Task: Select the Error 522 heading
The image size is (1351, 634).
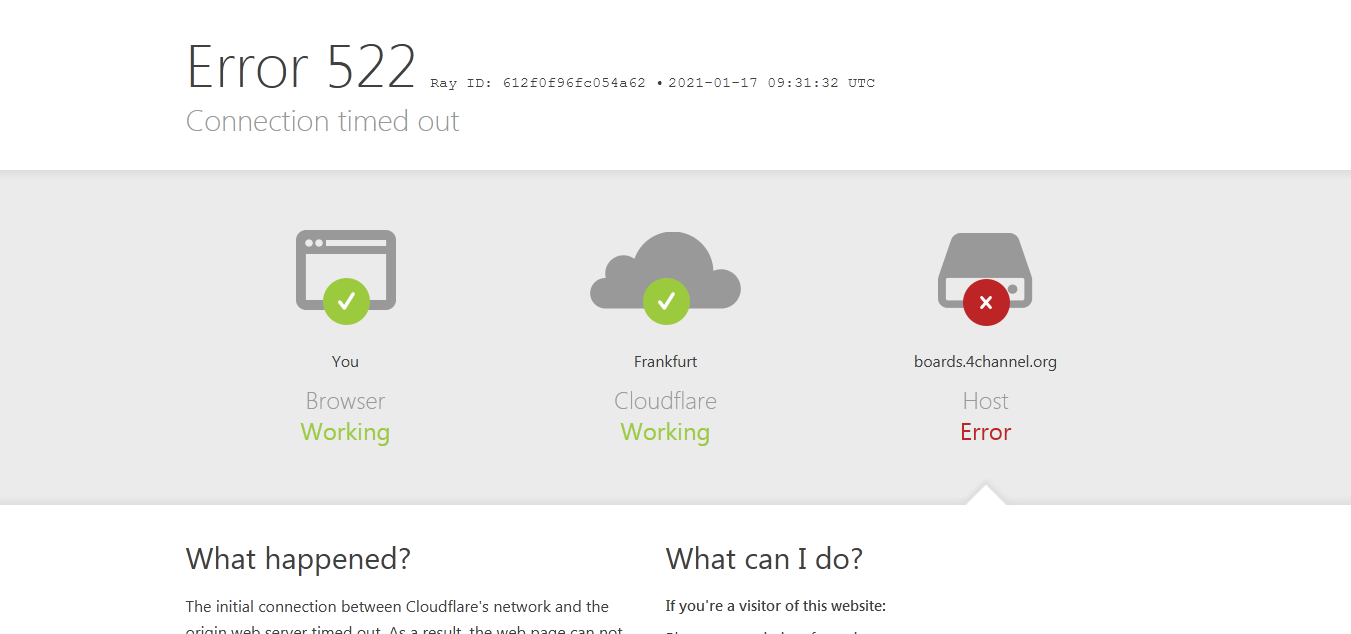Action: (x=301, y=67)
